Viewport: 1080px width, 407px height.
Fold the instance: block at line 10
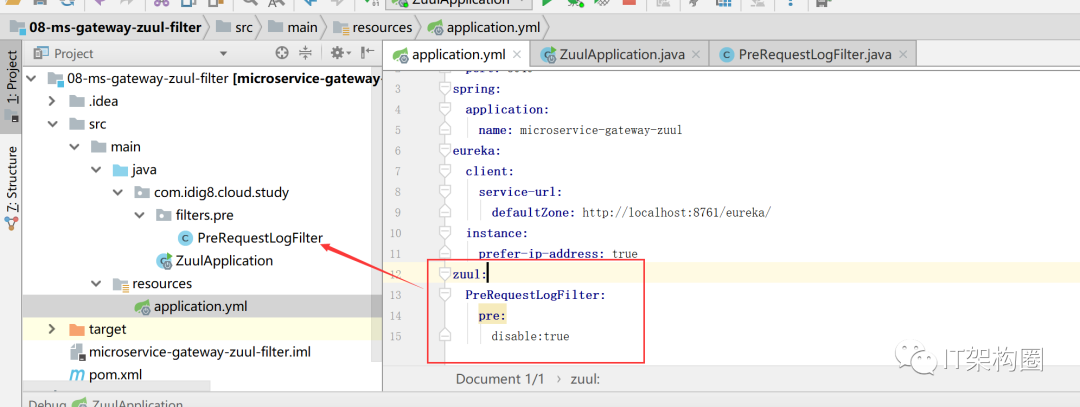pyautogui.click(x=444, y=233)
